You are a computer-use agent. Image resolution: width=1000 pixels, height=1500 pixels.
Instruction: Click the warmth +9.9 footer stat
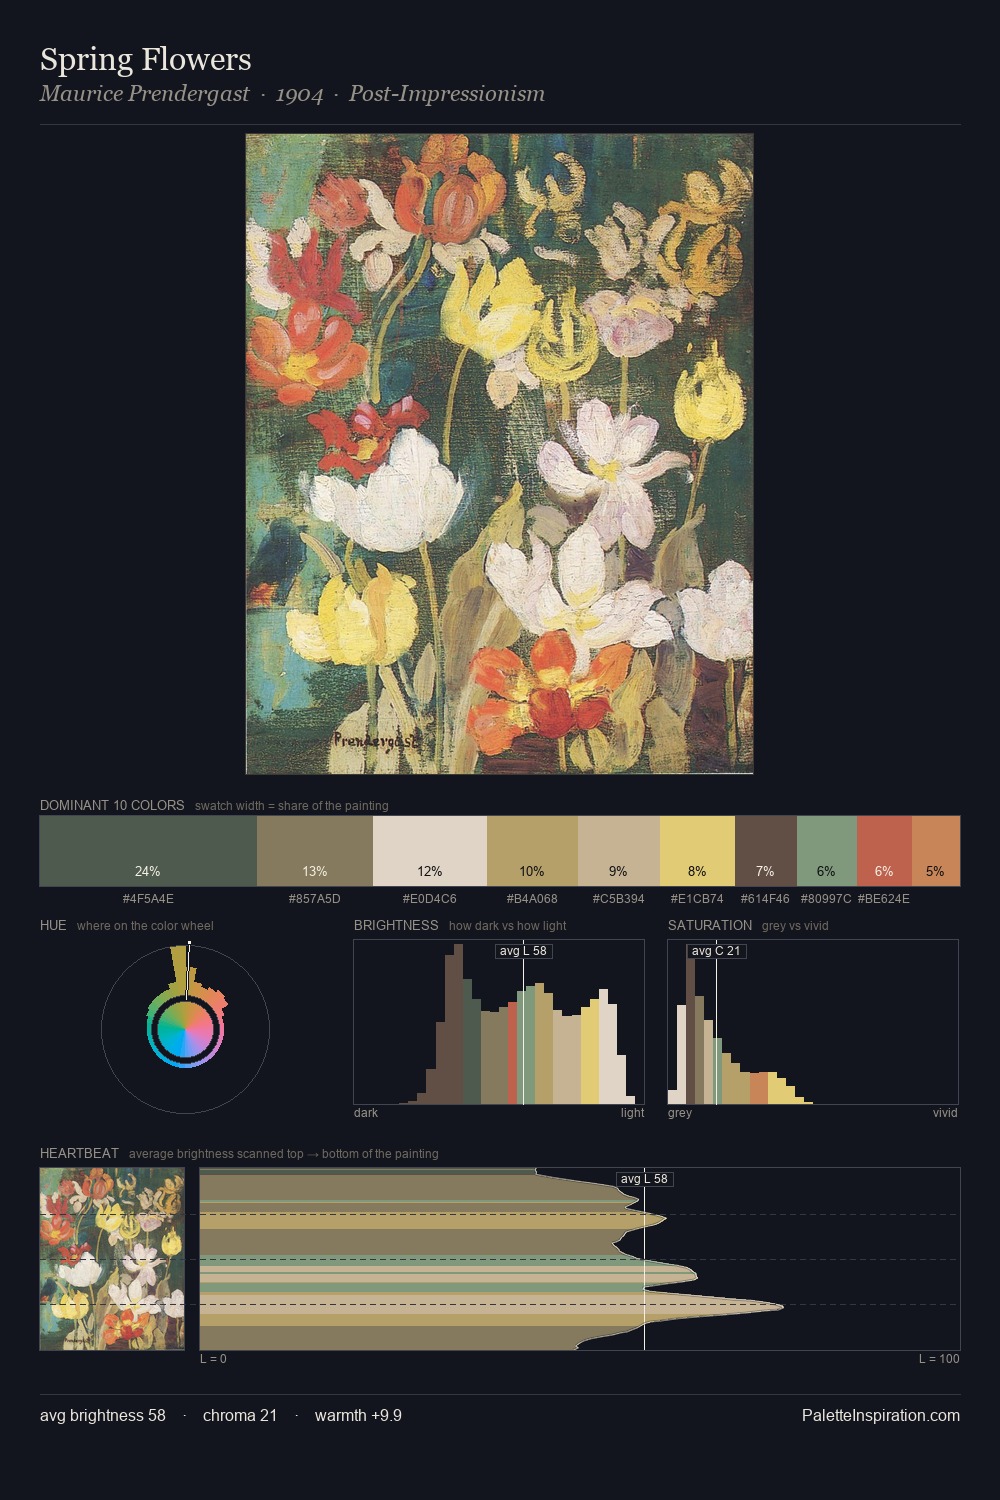[358, 1415]
